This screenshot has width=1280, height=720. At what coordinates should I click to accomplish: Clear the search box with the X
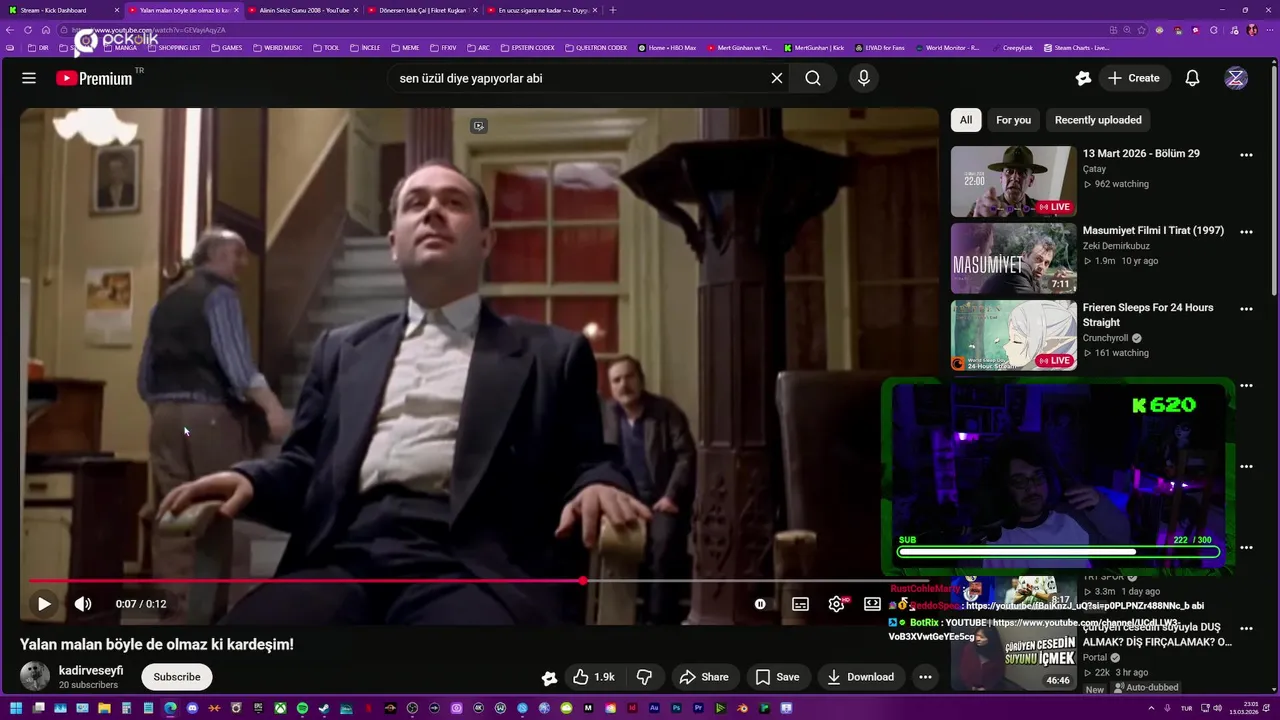[776, 78]
